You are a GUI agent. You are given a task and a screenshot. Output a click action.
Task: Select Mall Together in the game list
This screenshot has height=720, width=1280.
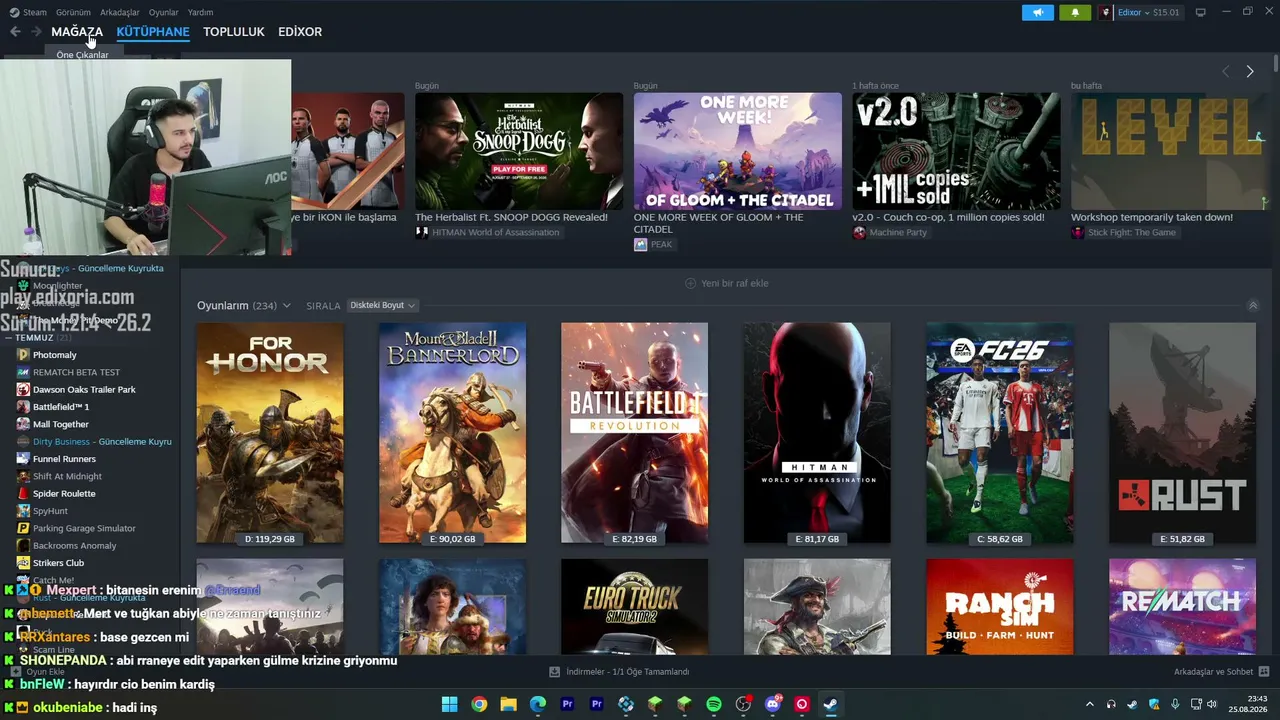pyautogui.click(x=61, y=424)
